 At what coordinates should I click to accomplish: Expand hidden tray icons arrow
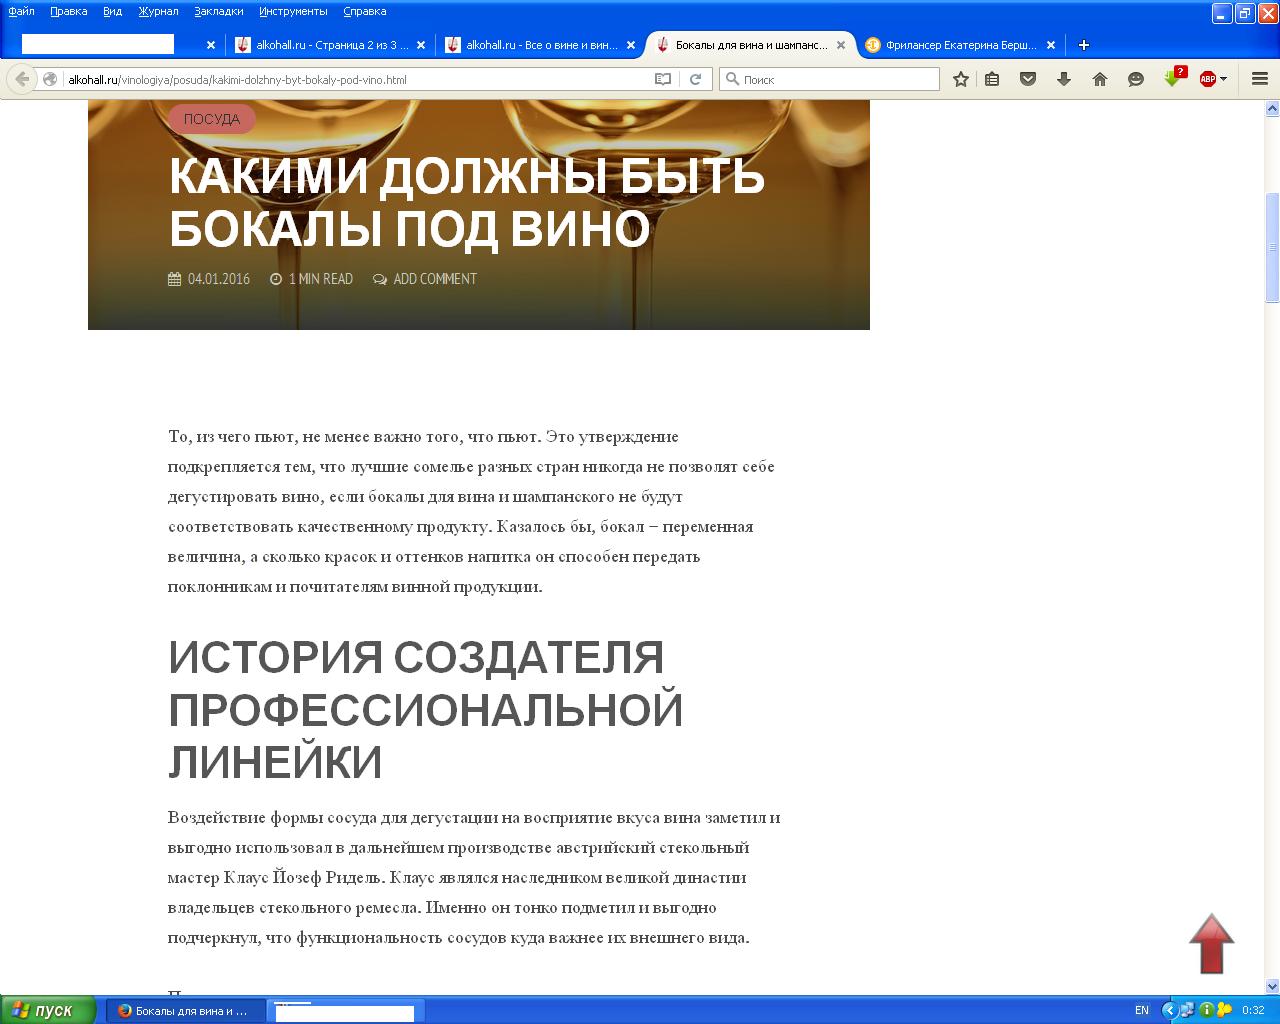[x=1168, y=1010]
